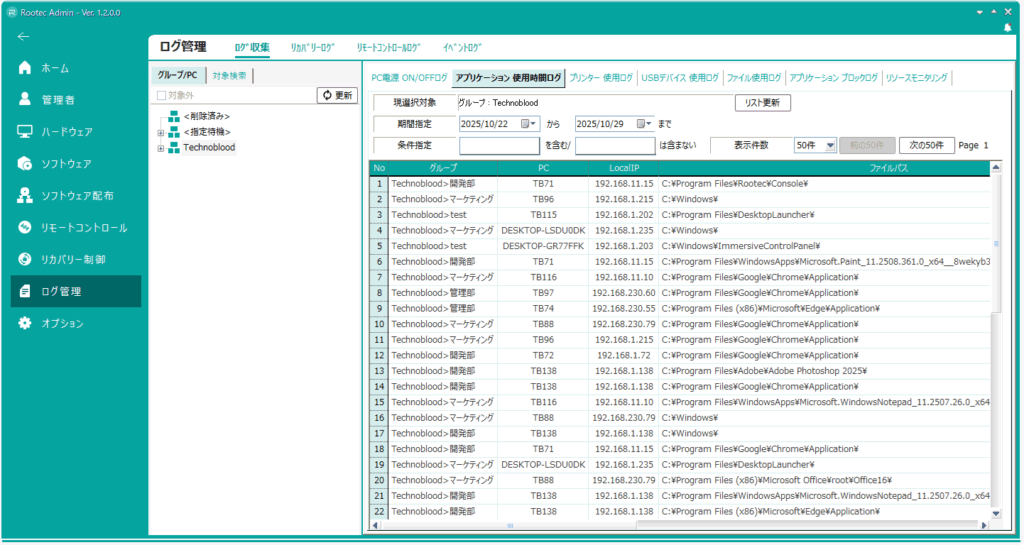
Task: Open the 表示件数 50件 dropdown
Action: (x=829, y=146)
